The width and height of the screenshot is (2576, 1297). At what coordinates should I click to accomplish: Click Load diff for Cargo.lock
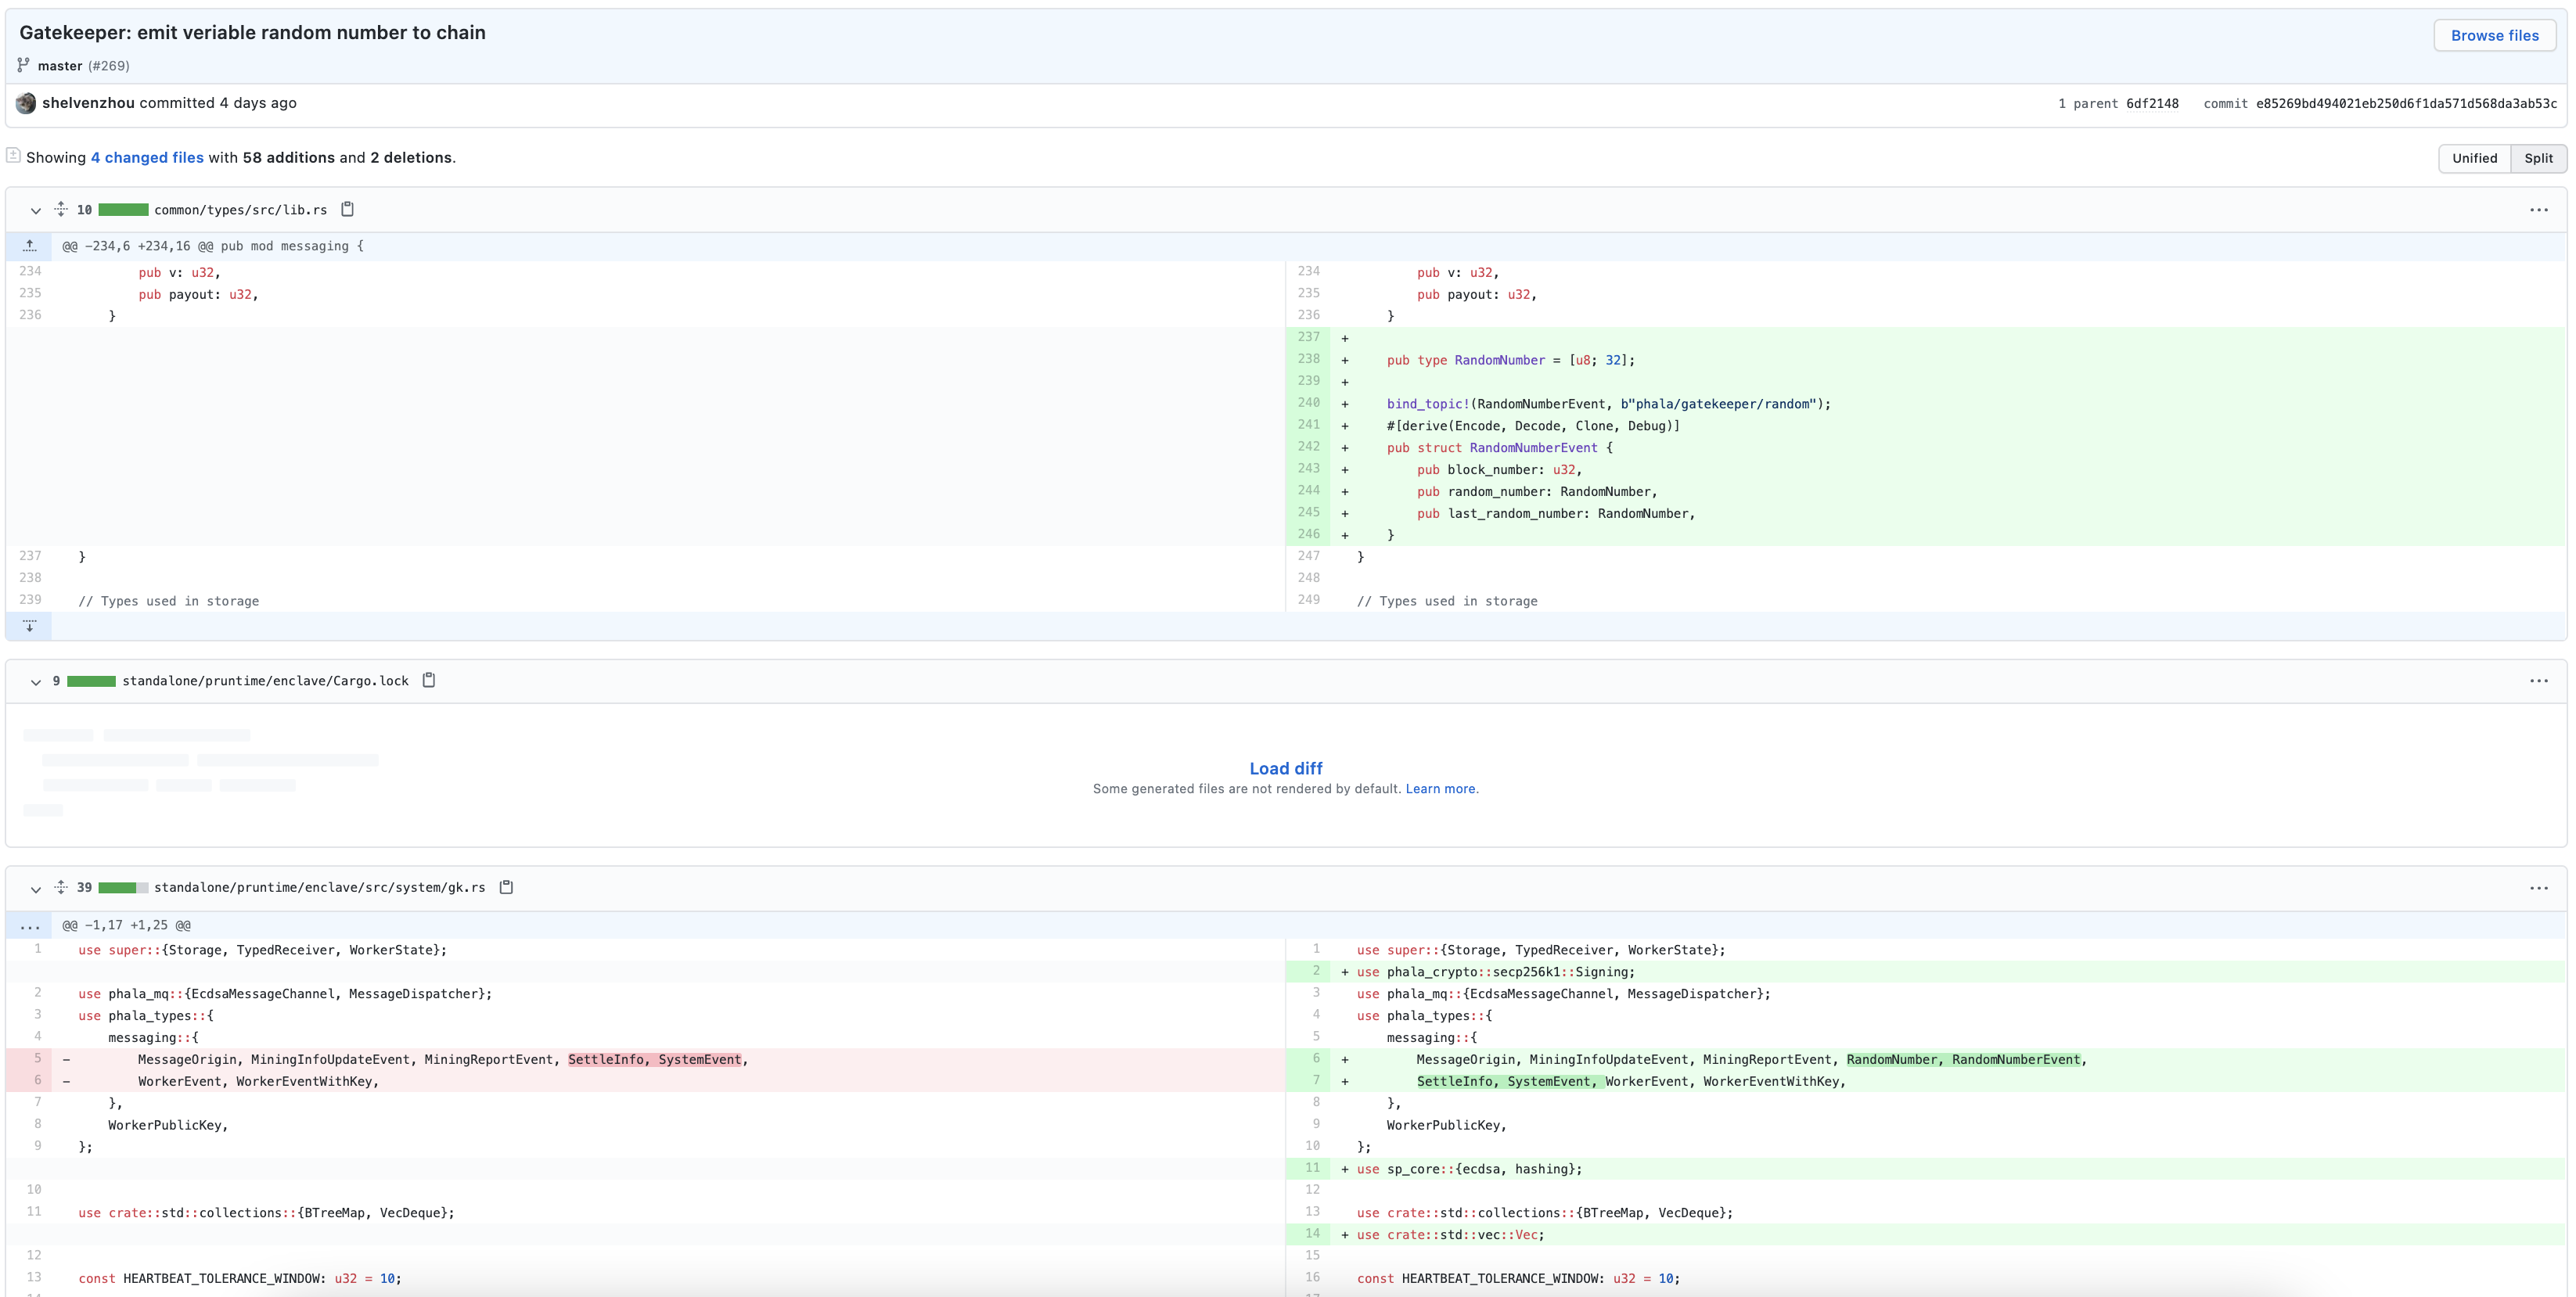pyautogui.click(x=1285, y=768)
